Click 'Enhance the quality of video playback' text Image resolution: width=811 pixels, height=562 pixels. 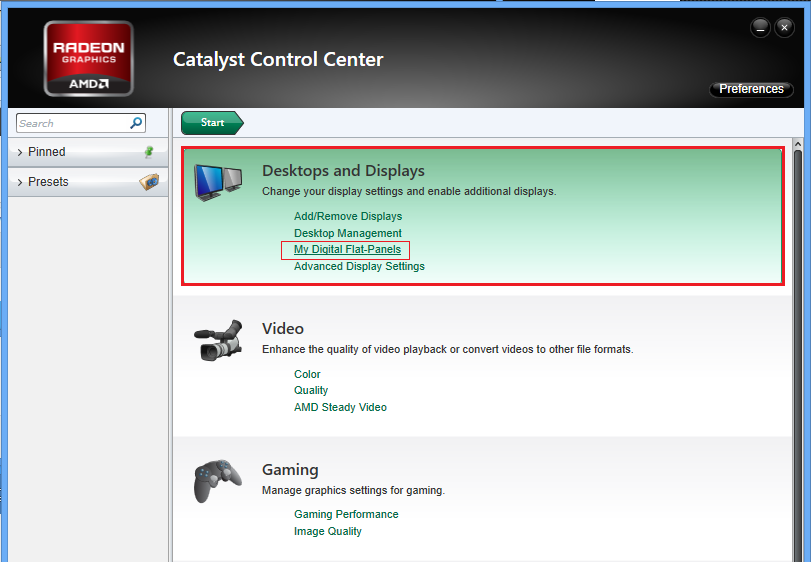[x=447, y=350]
